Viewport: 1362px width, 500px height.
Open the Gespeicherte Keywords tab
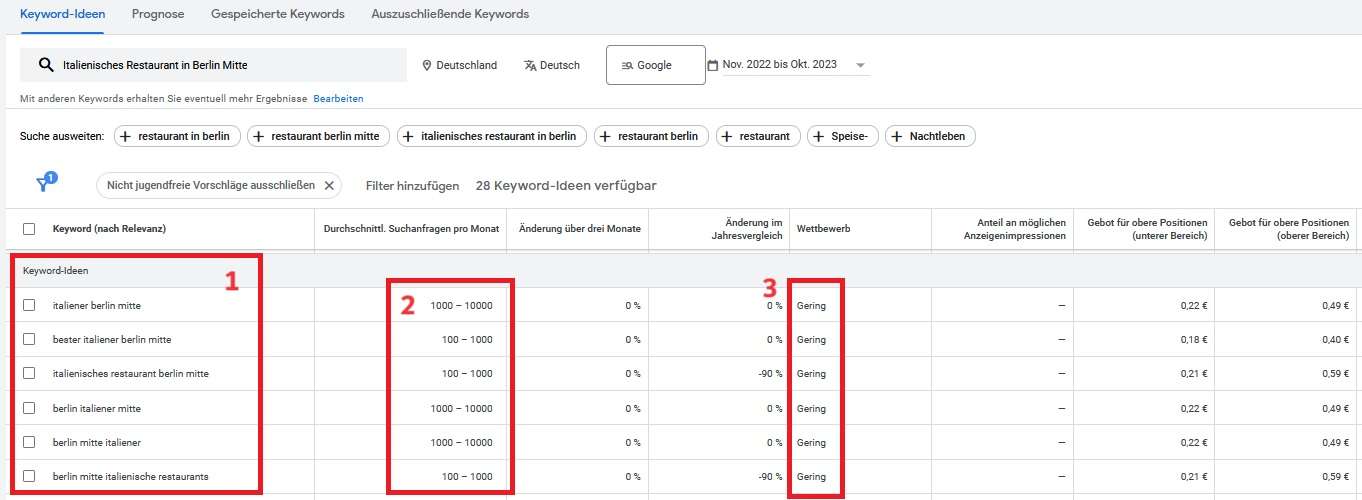pyautogui.click(x=278, y=14)
